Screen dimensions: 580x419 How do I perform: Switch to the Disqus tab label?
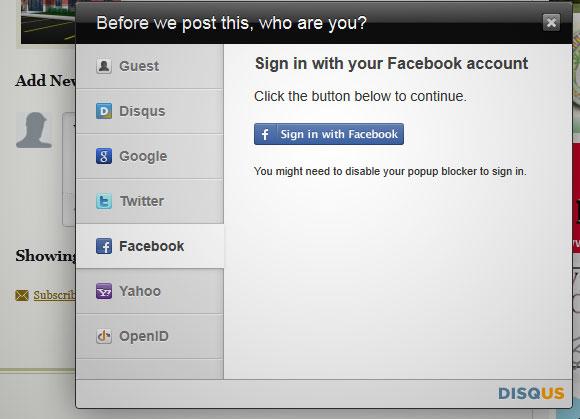142,111
